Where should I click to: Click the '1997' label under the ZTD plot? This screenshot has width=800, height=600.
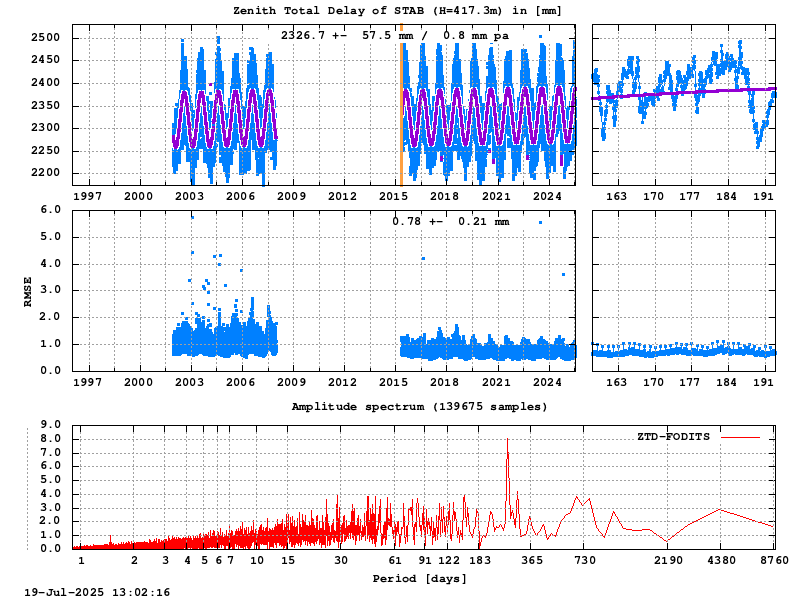pos(87,196)
